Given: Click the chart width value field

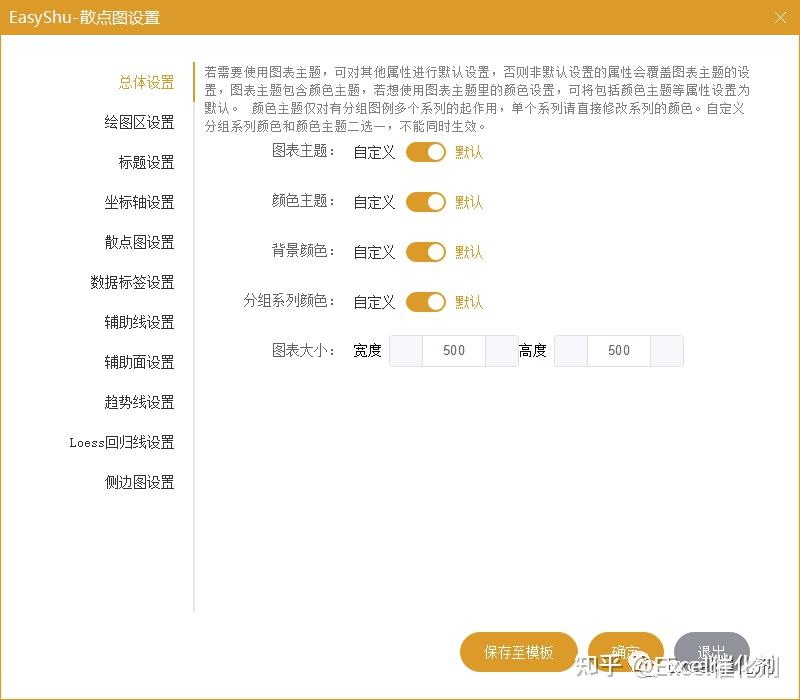Looking at the screenshot, I should (x=453, y=351).
